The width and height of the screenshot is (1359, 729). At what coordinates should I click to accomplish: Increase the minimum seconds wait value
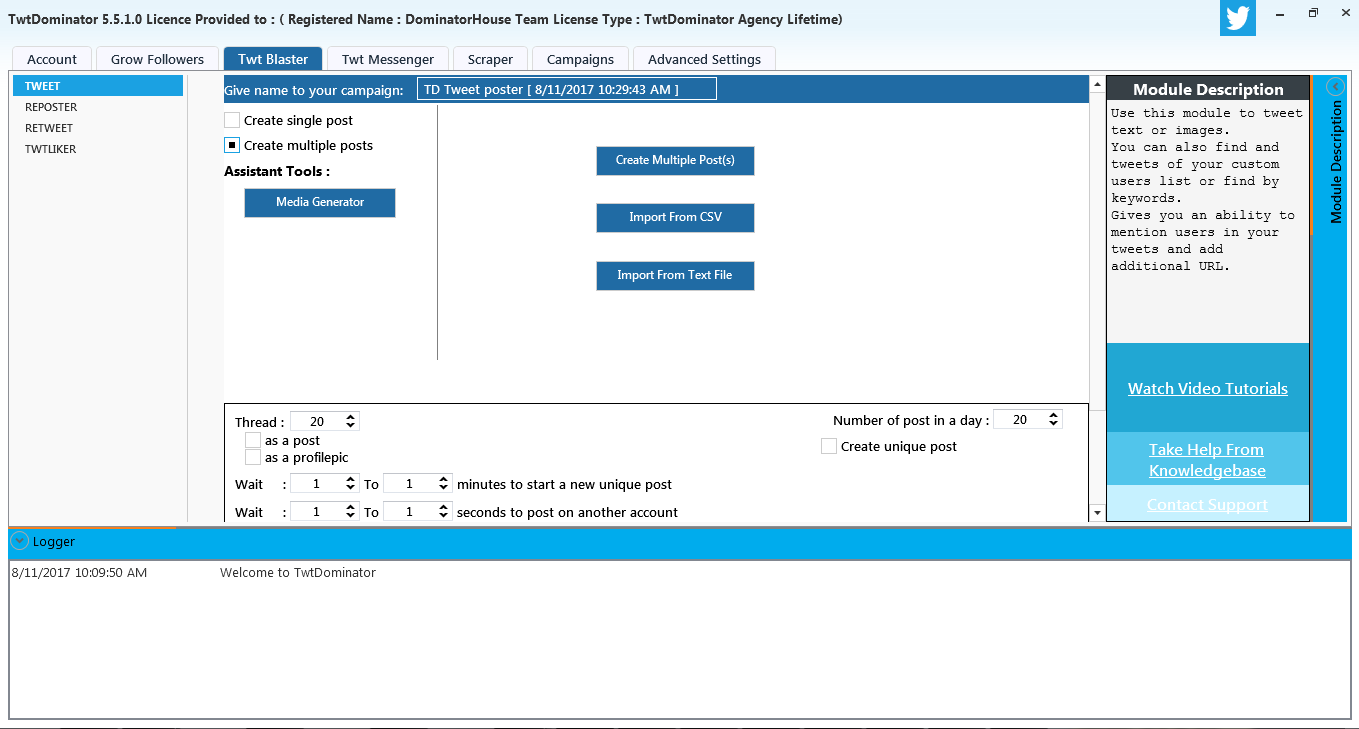click(x=350, y=508)
